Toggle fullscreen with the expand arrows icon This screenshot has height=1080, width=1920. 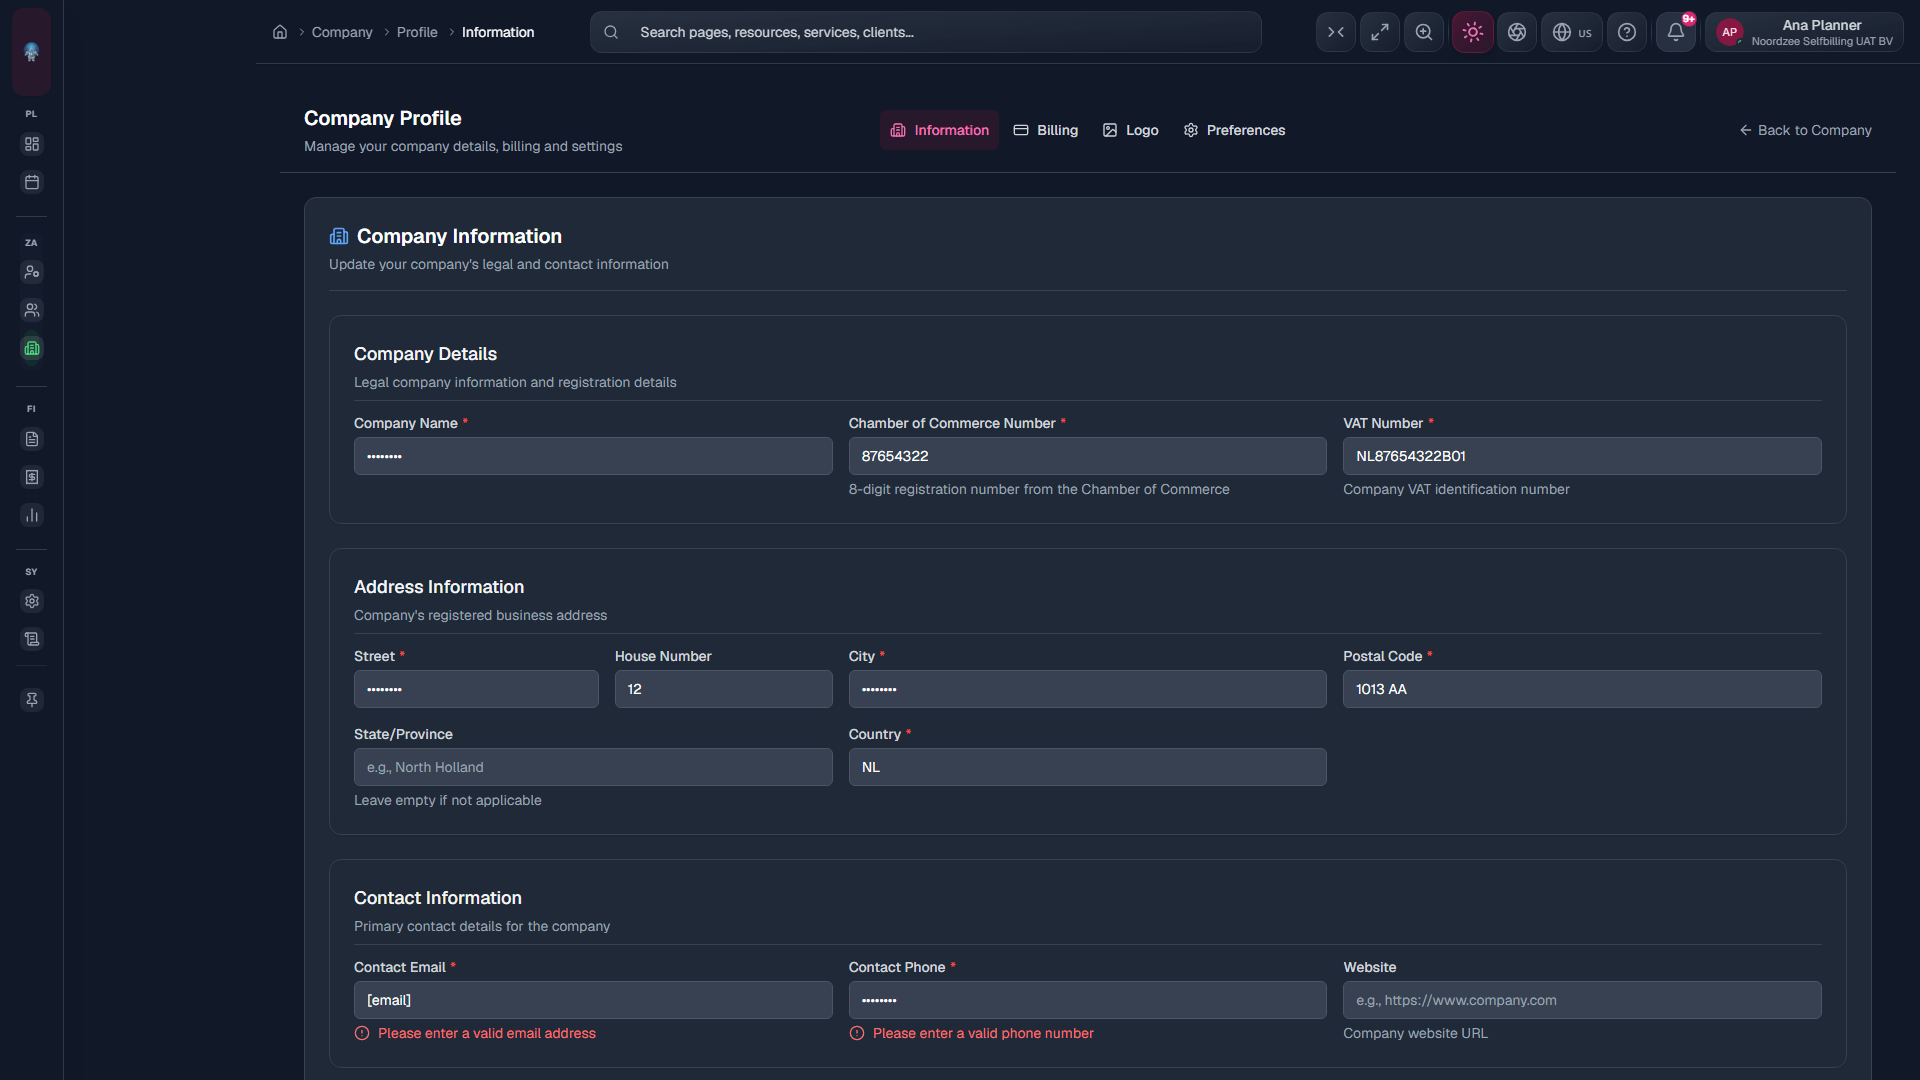click(1380, 32)
